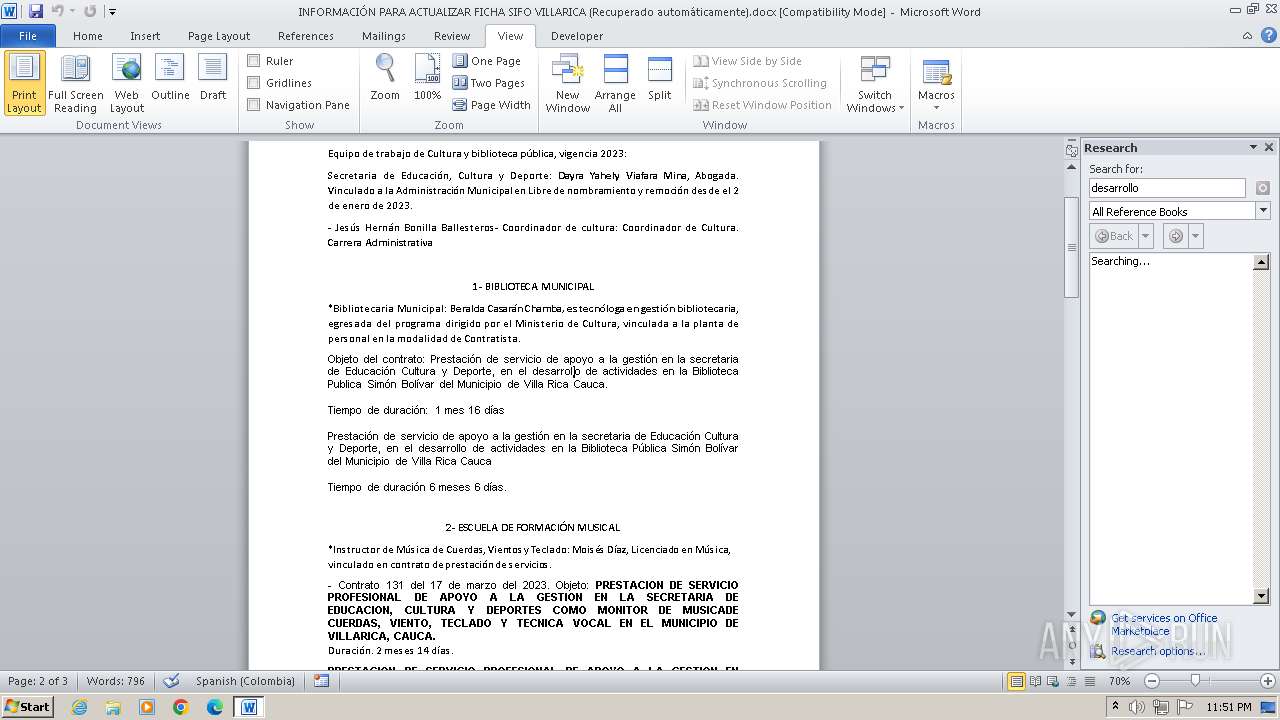The image size is (1280, 720).
Task: Open spelling and grammar check status icon
Action: (x=172, y=681)
